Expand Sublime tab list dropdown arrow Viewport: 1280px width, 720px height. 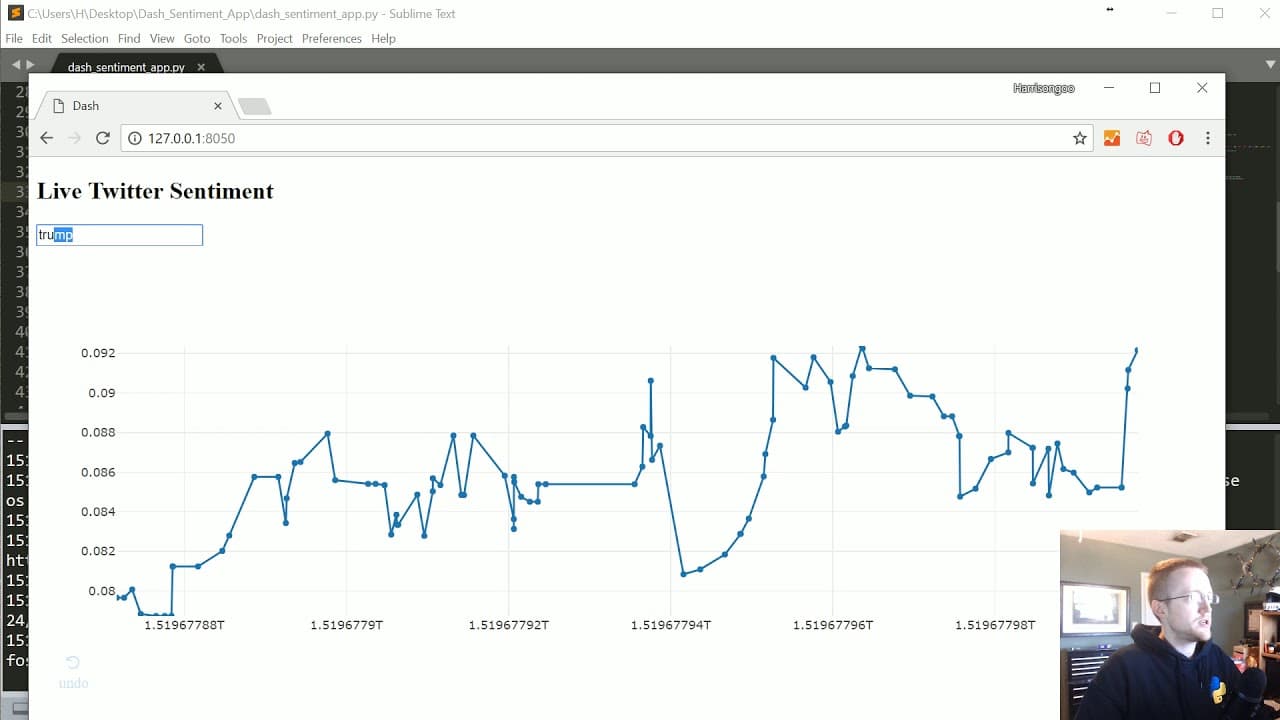tap(1270, 64)
